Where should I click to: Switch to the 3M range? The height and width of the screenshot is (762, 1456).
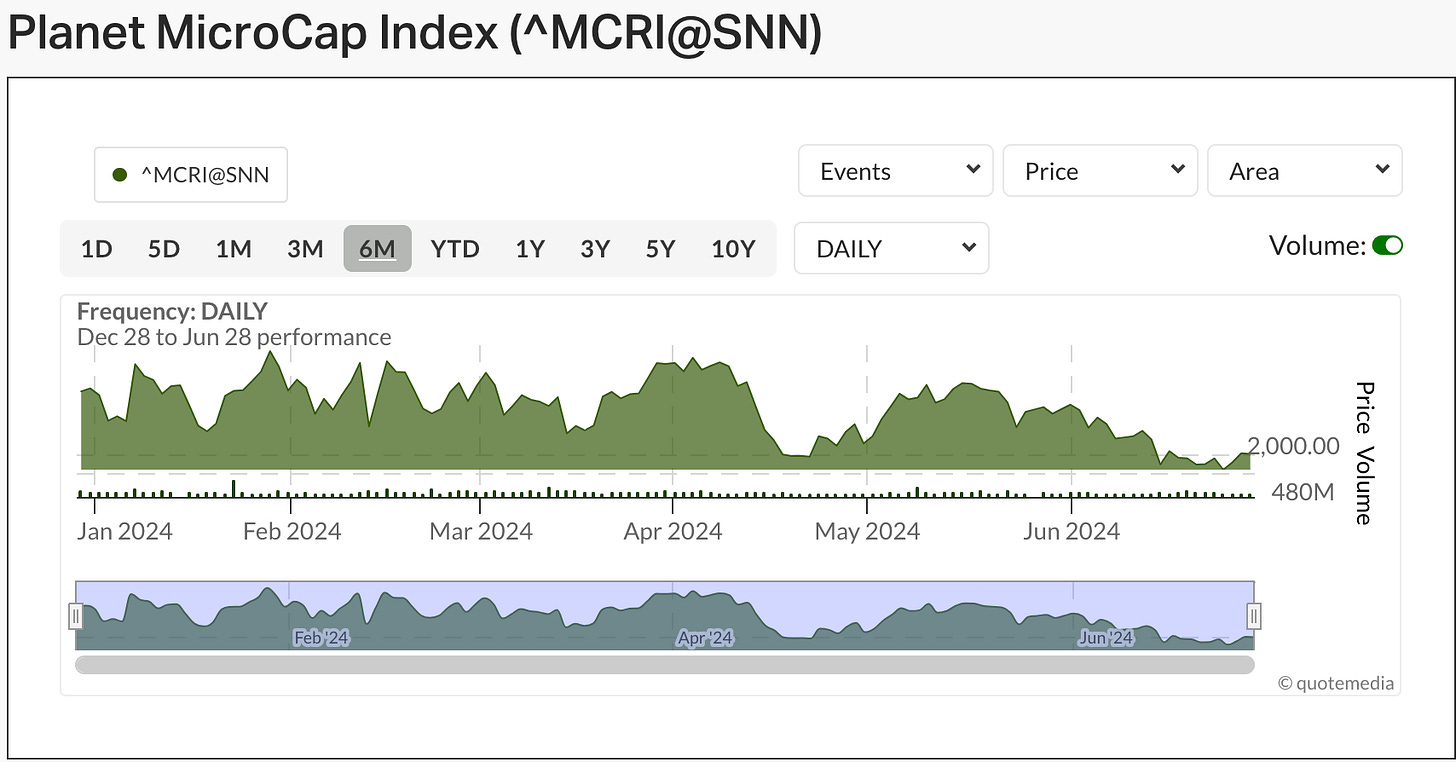tap(305, 248)
